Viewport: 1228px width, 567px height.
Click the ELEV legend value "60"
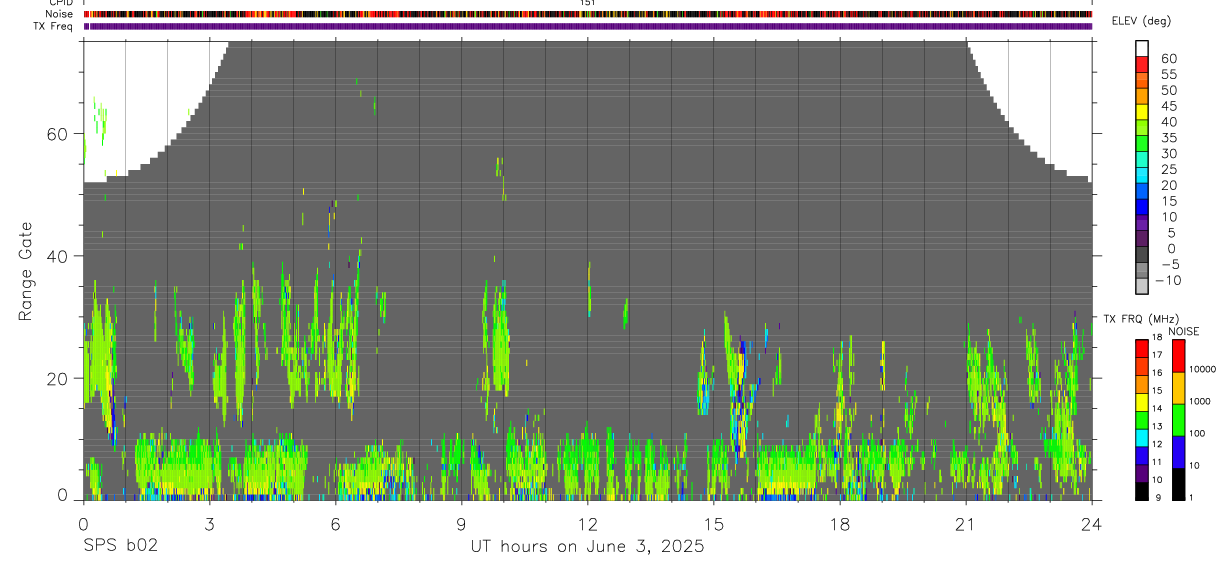point(1168,59)
